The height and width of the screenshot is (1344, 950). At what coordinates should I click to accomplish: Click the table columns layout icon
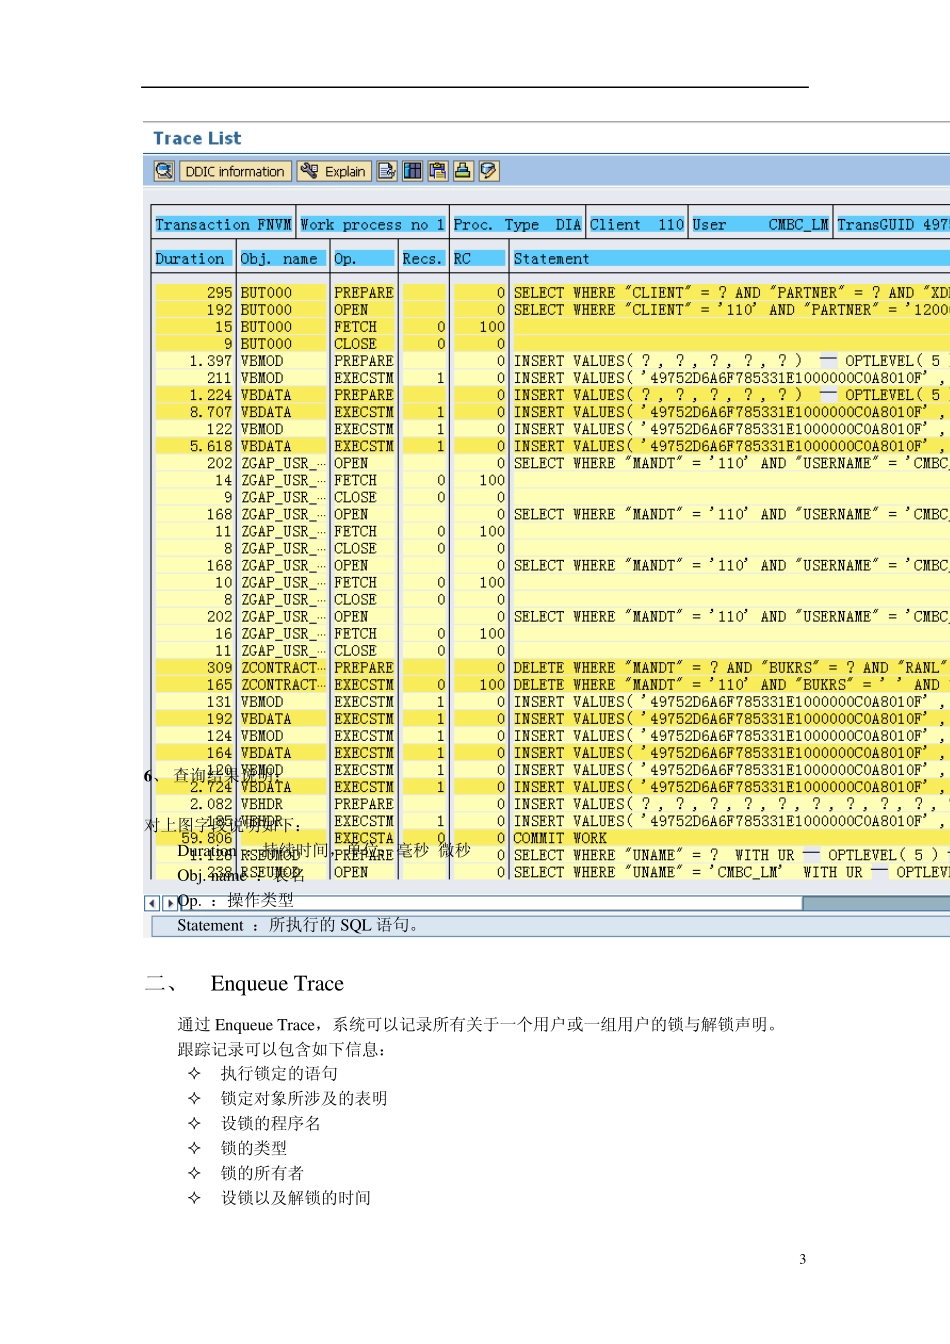(x=412, y=171)
